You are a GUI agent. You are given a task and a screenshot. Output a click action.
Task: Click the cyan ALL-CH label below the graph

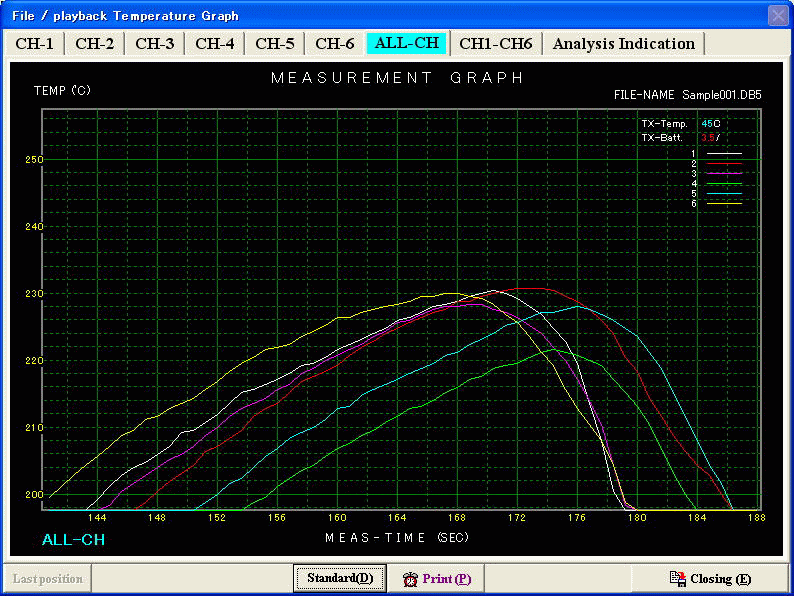(x=73, y=540)
